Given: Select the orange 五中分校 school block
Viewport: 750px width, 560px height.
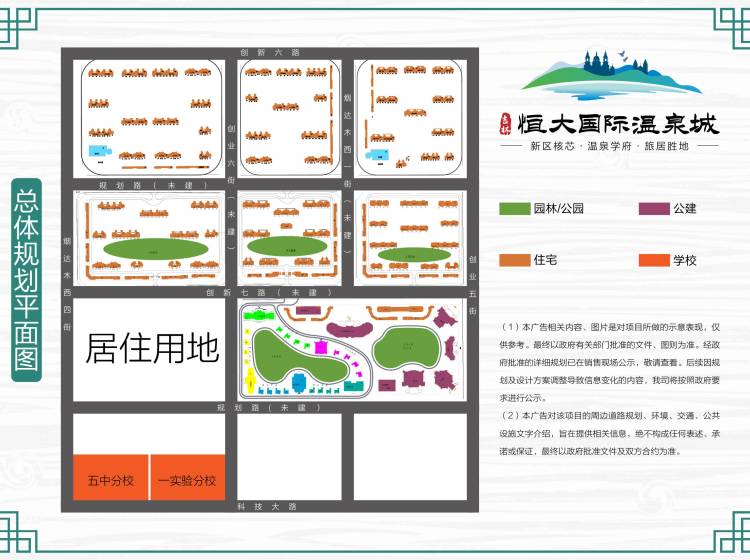Looking at the screenshot, I should click(x=110, y=477).
